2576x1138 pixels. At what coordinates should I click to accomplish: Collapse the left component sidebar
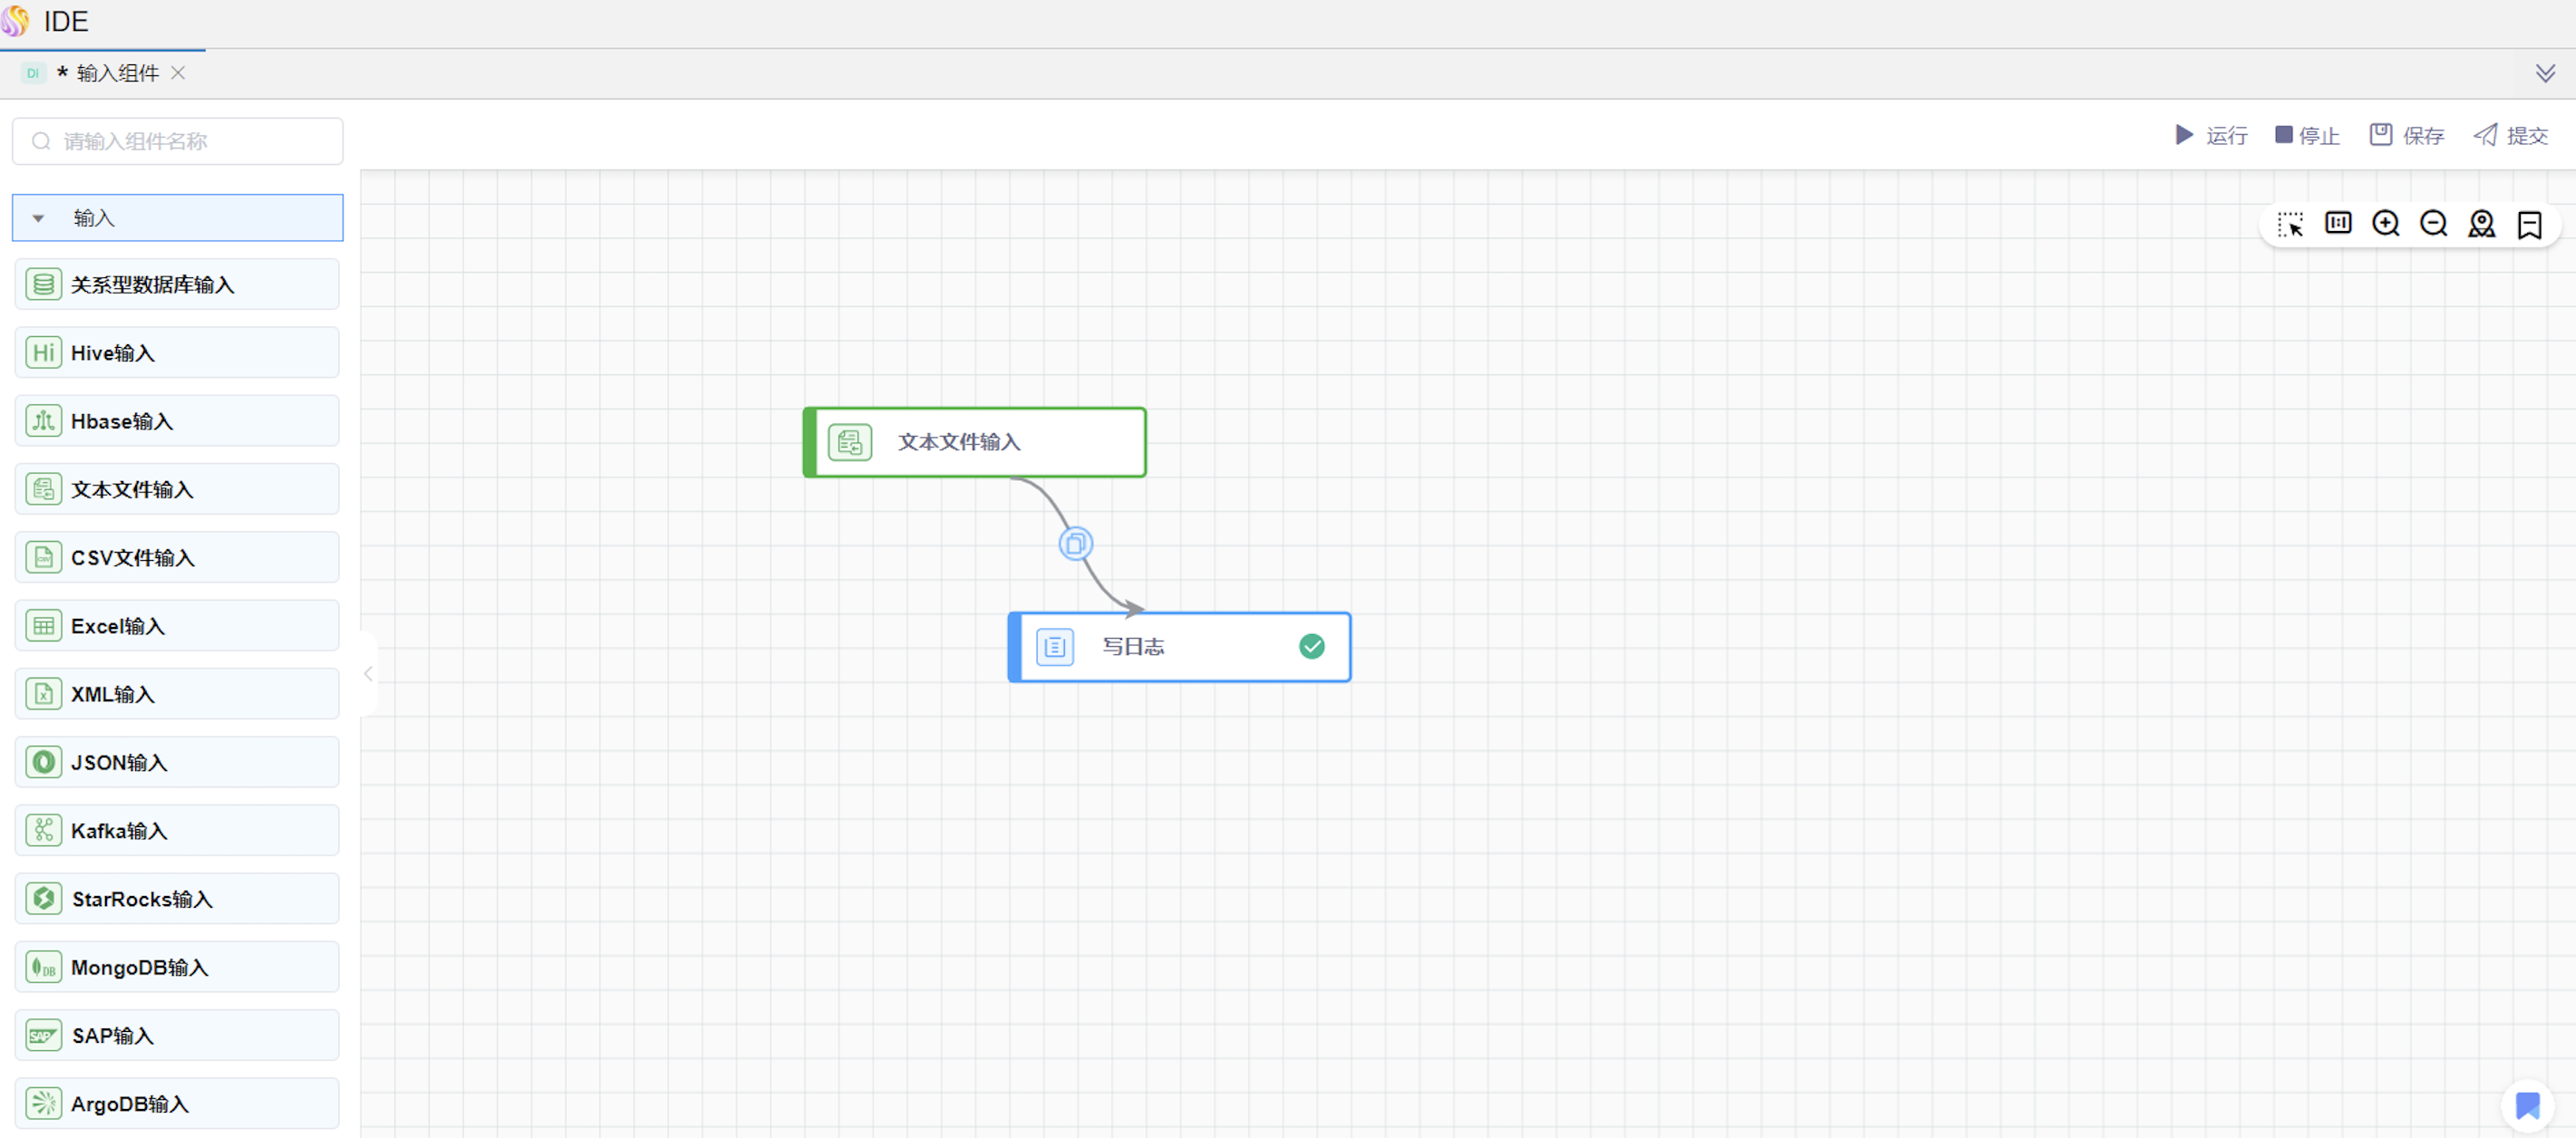pos(368,674)
